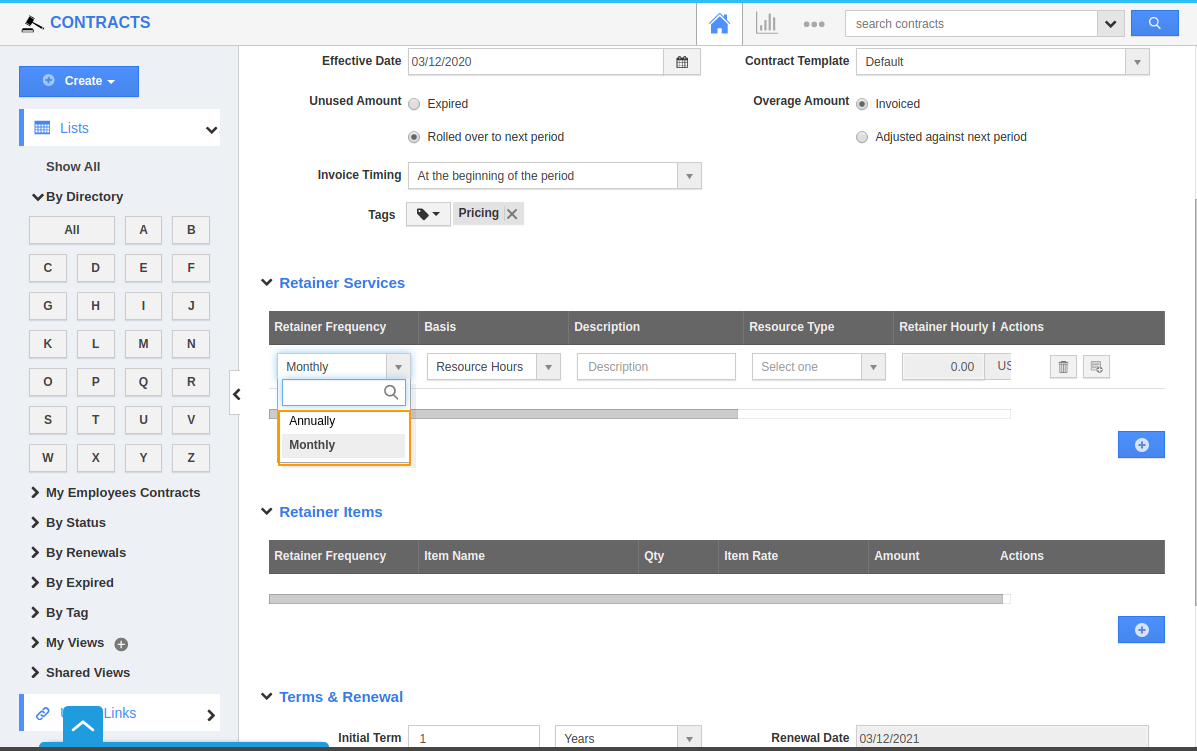Expand the Lists sidebar menu
This screenshot has height=751, width=1197.
click(211, 130)
